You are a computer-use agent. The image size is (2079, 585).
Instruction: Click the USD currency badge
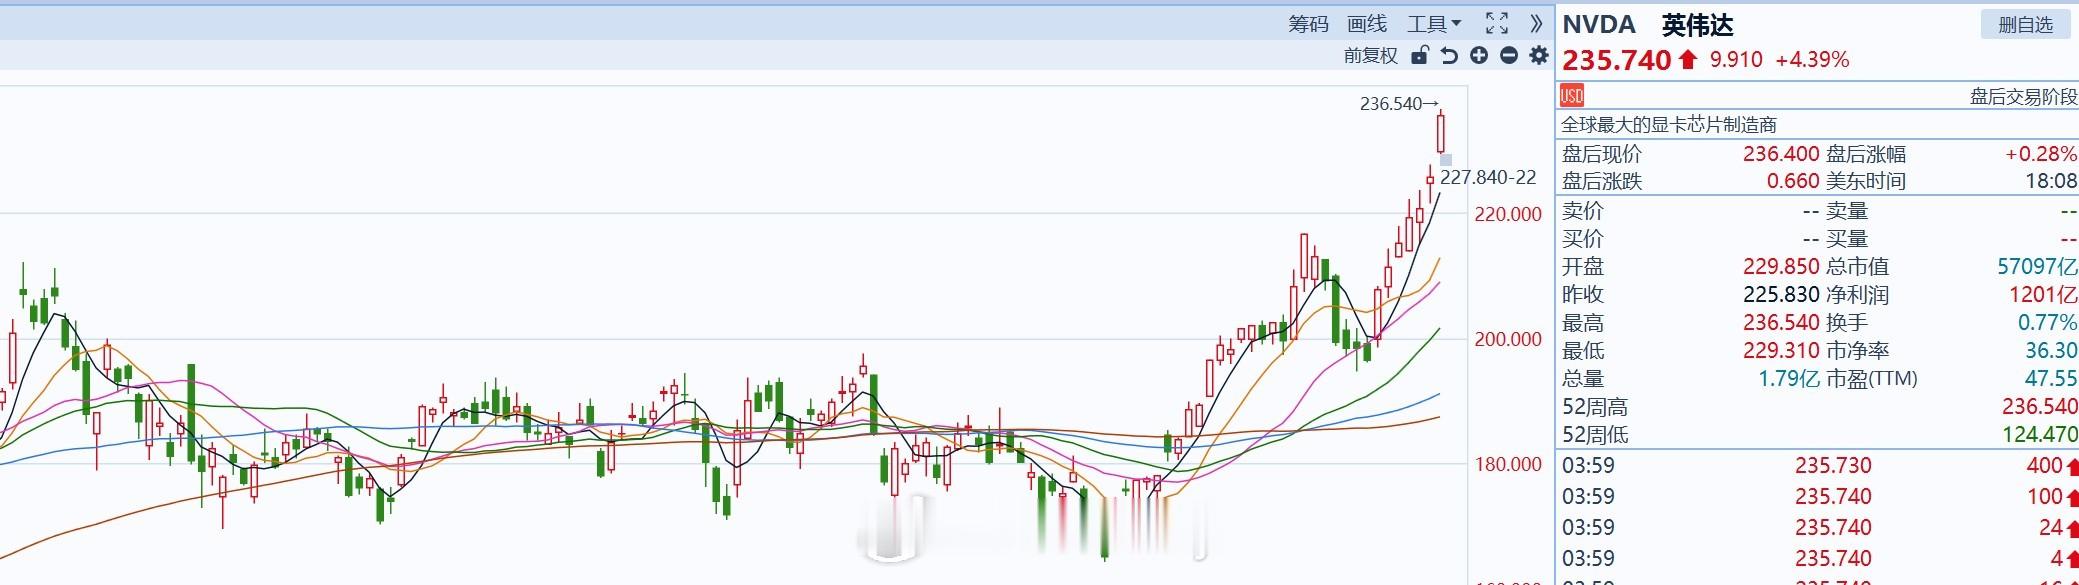click(1572, 96)
